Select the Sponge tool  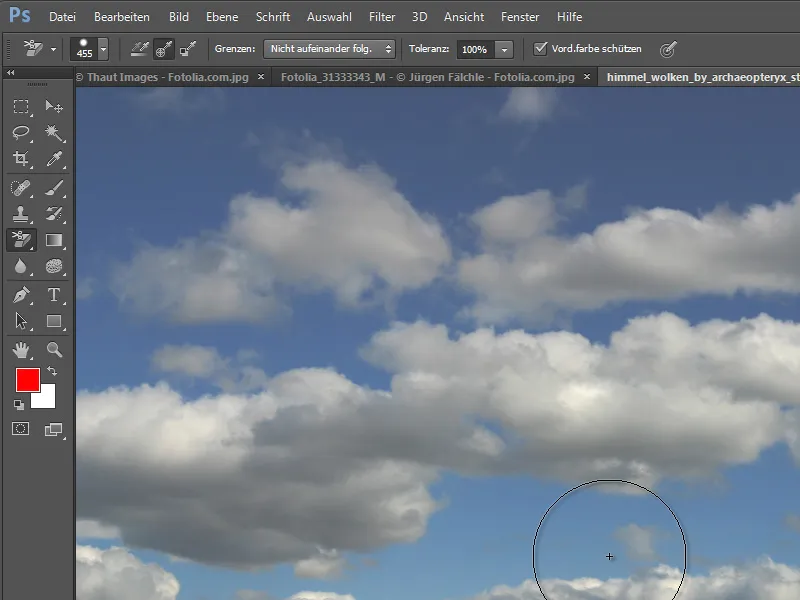(54, 266)
